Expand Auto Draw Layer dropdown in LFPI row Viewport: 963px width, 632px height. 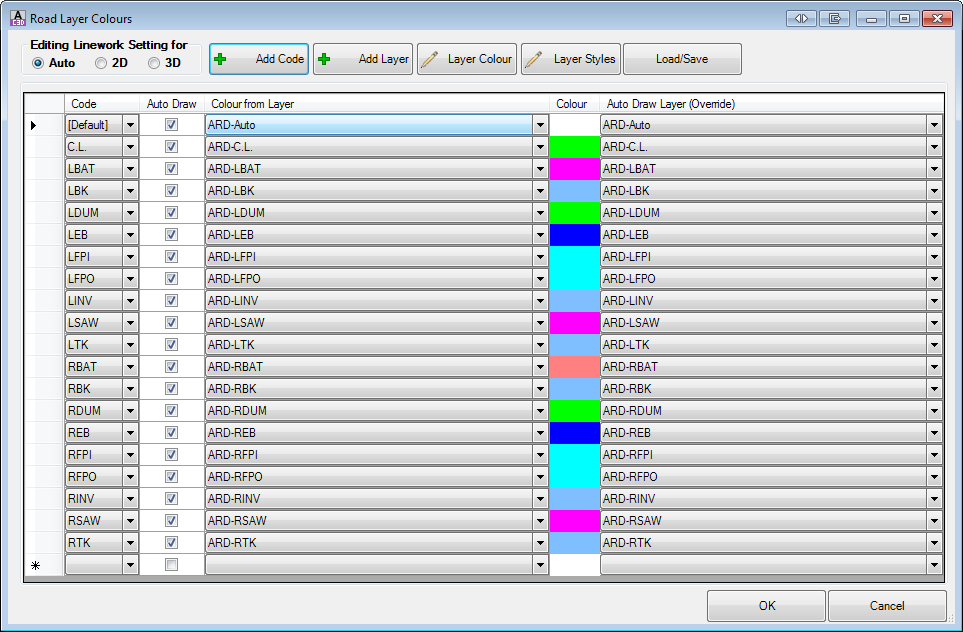935,257
